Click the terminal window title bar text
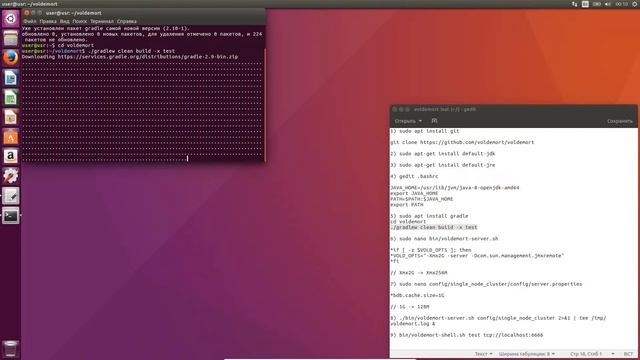640x360 pixels. coord(74,13)
